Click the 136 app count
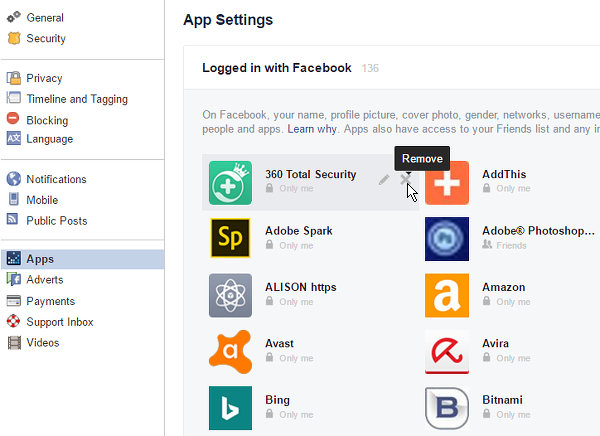600x436 pixels. [370, 68]
